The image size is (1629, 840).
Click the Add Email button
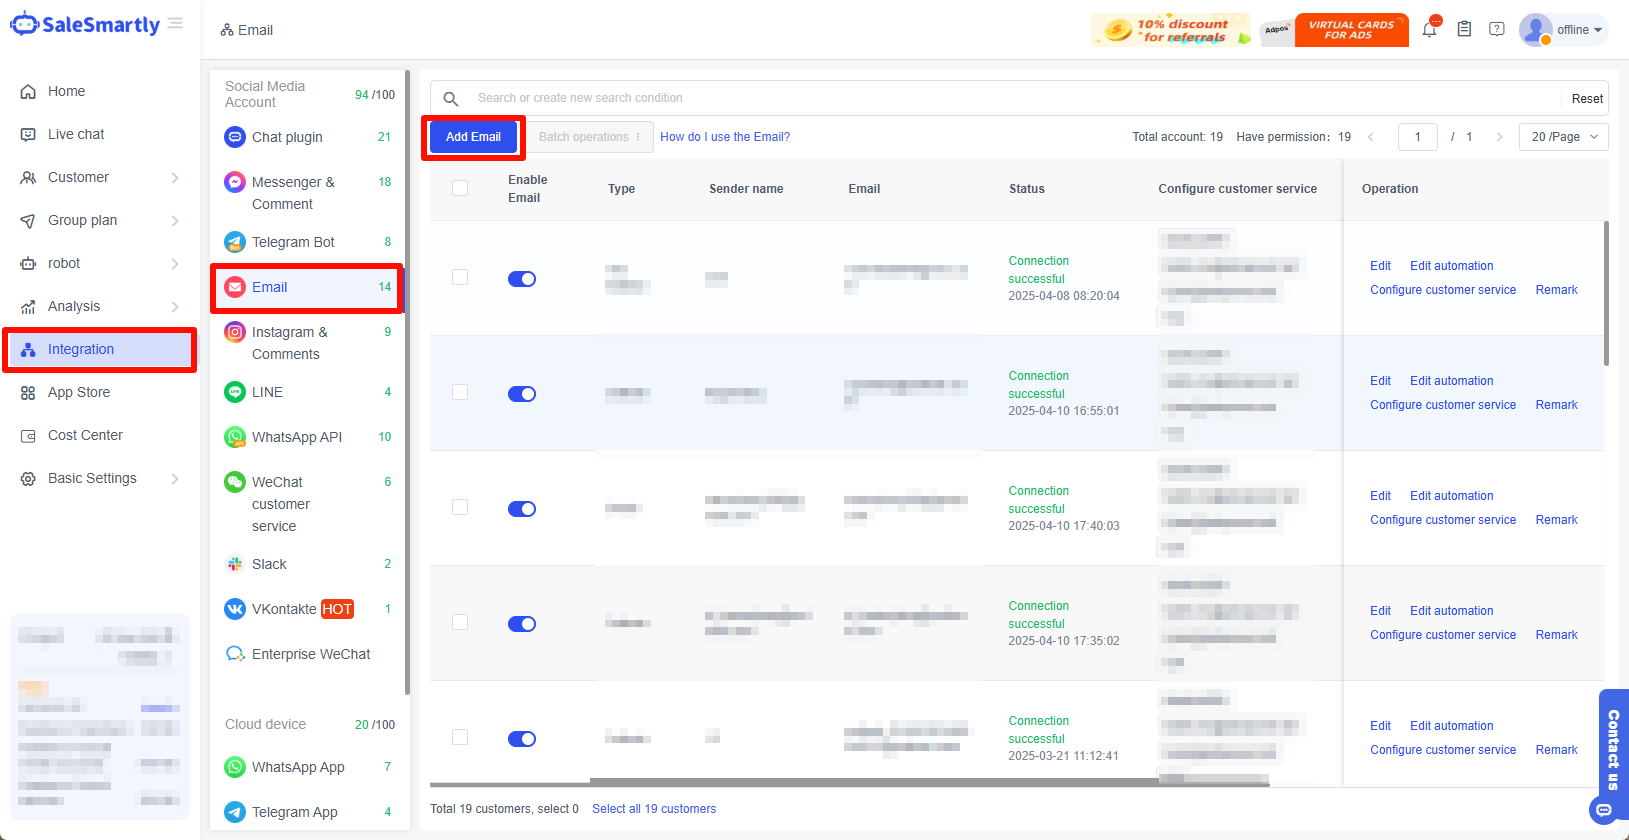pos(473,137)
